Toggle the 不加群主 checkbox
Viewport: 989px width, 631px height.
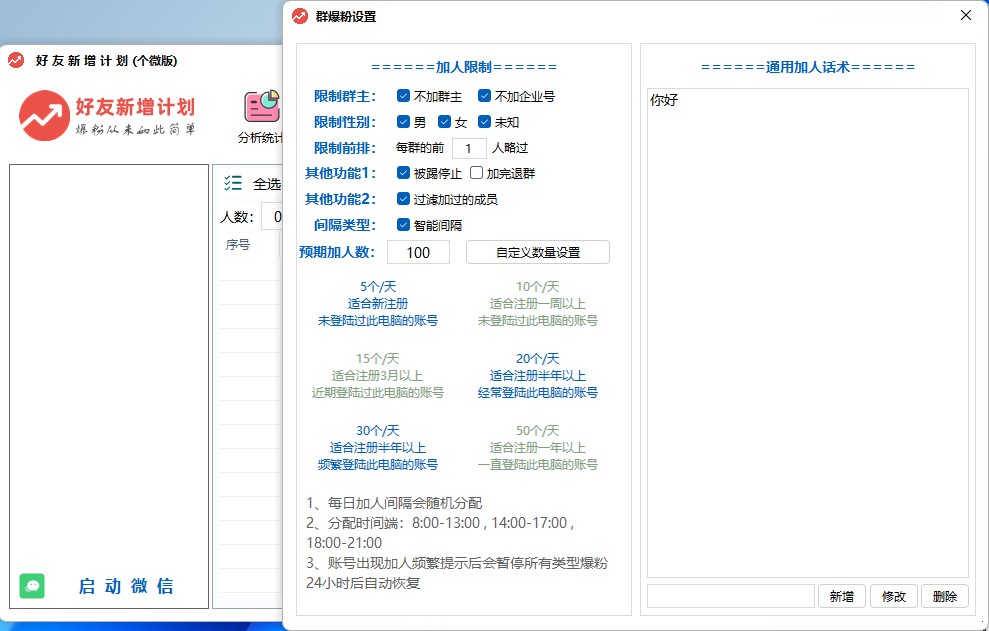point(403,96)
